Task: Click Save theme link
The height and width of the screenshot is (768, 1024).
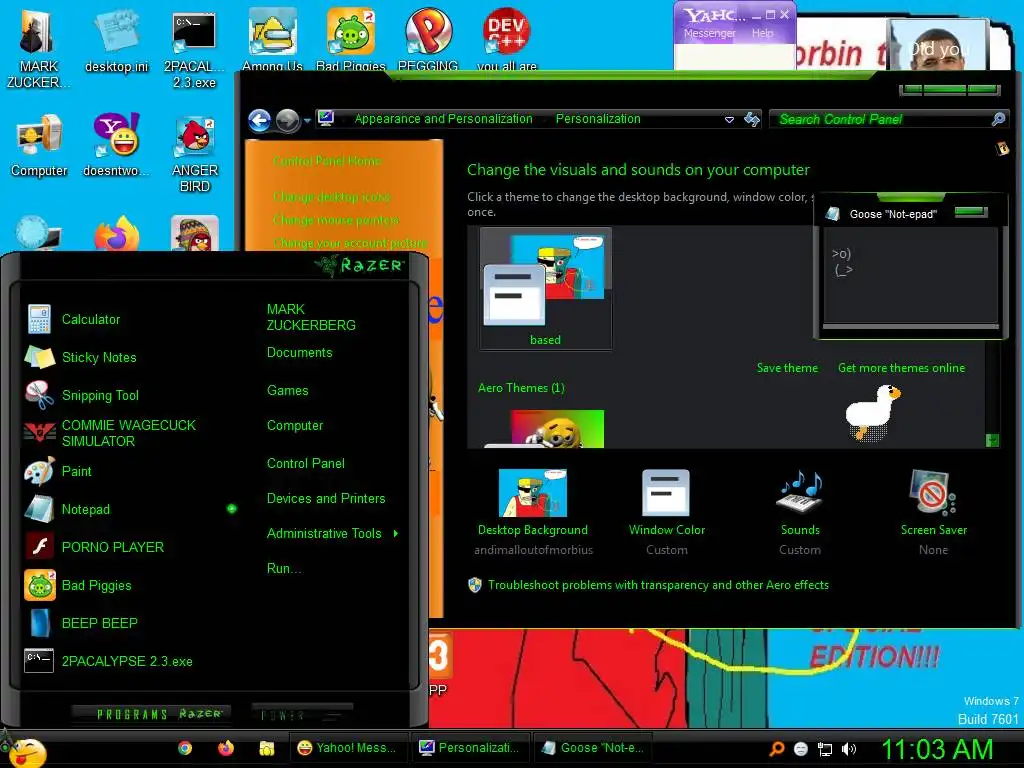Action: [x=787, y=368]
